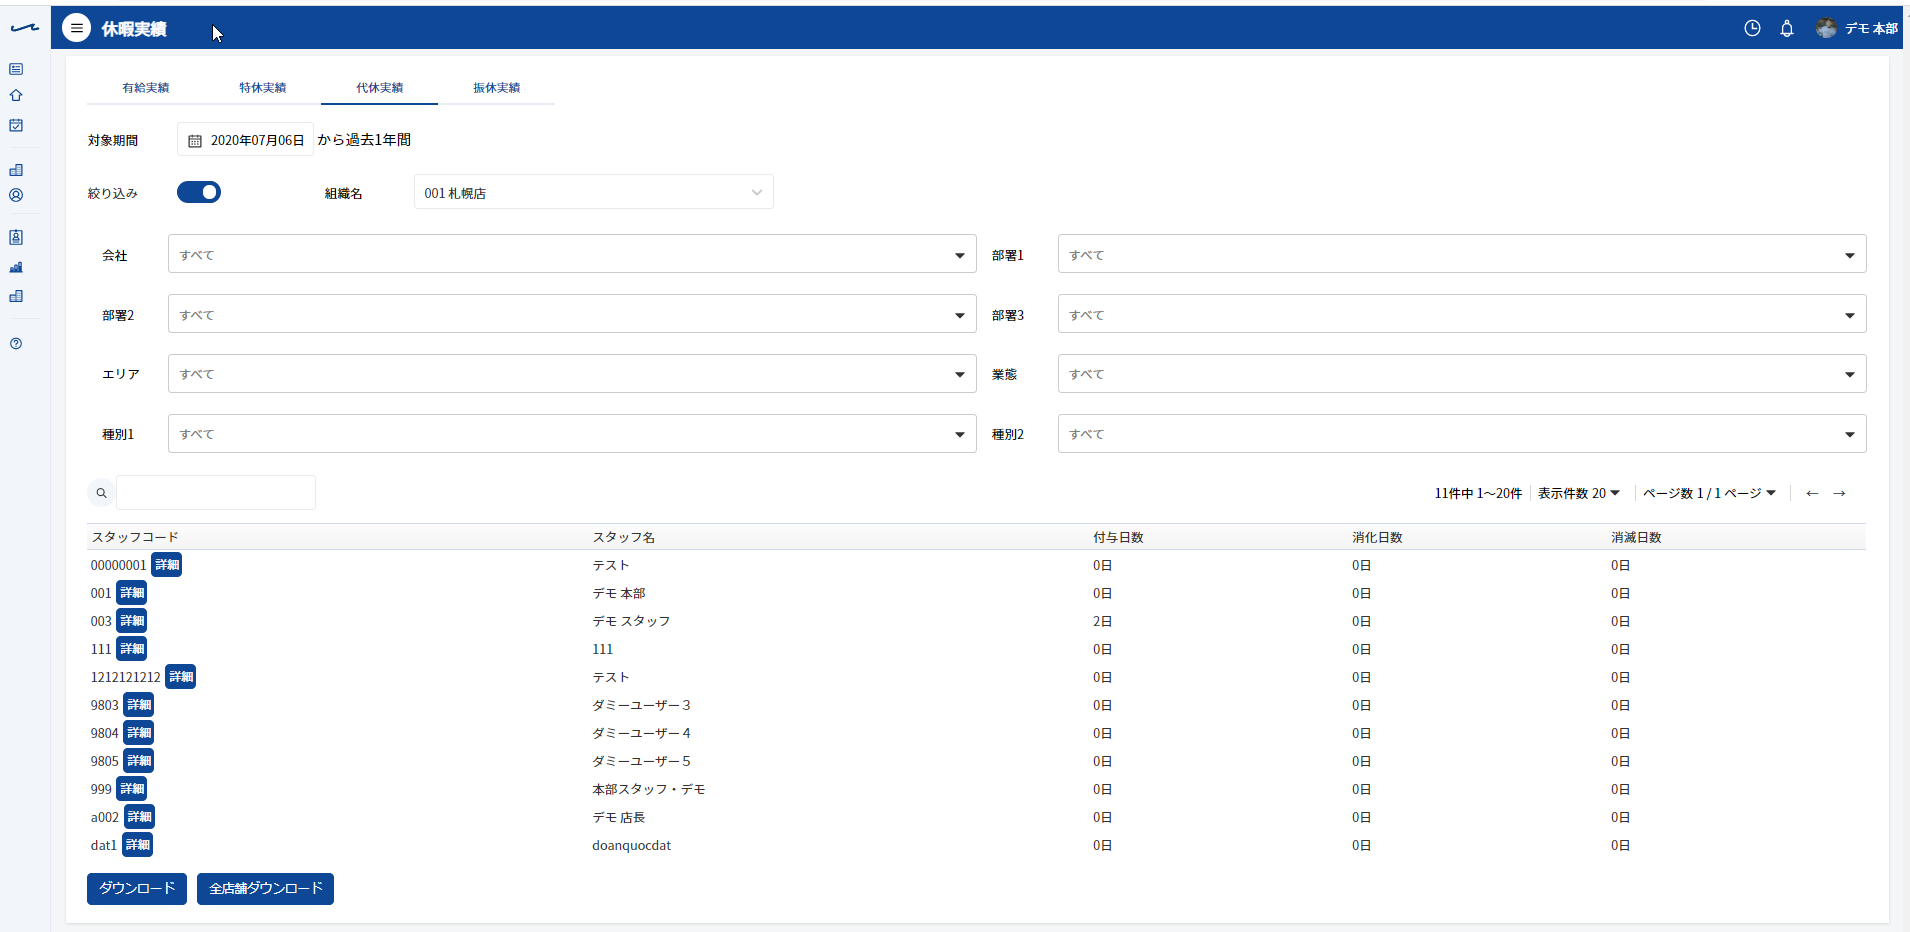Screen dimensions: 1910x932
Task: Open 詳細 for staff 9804
Action: (139, 733)
